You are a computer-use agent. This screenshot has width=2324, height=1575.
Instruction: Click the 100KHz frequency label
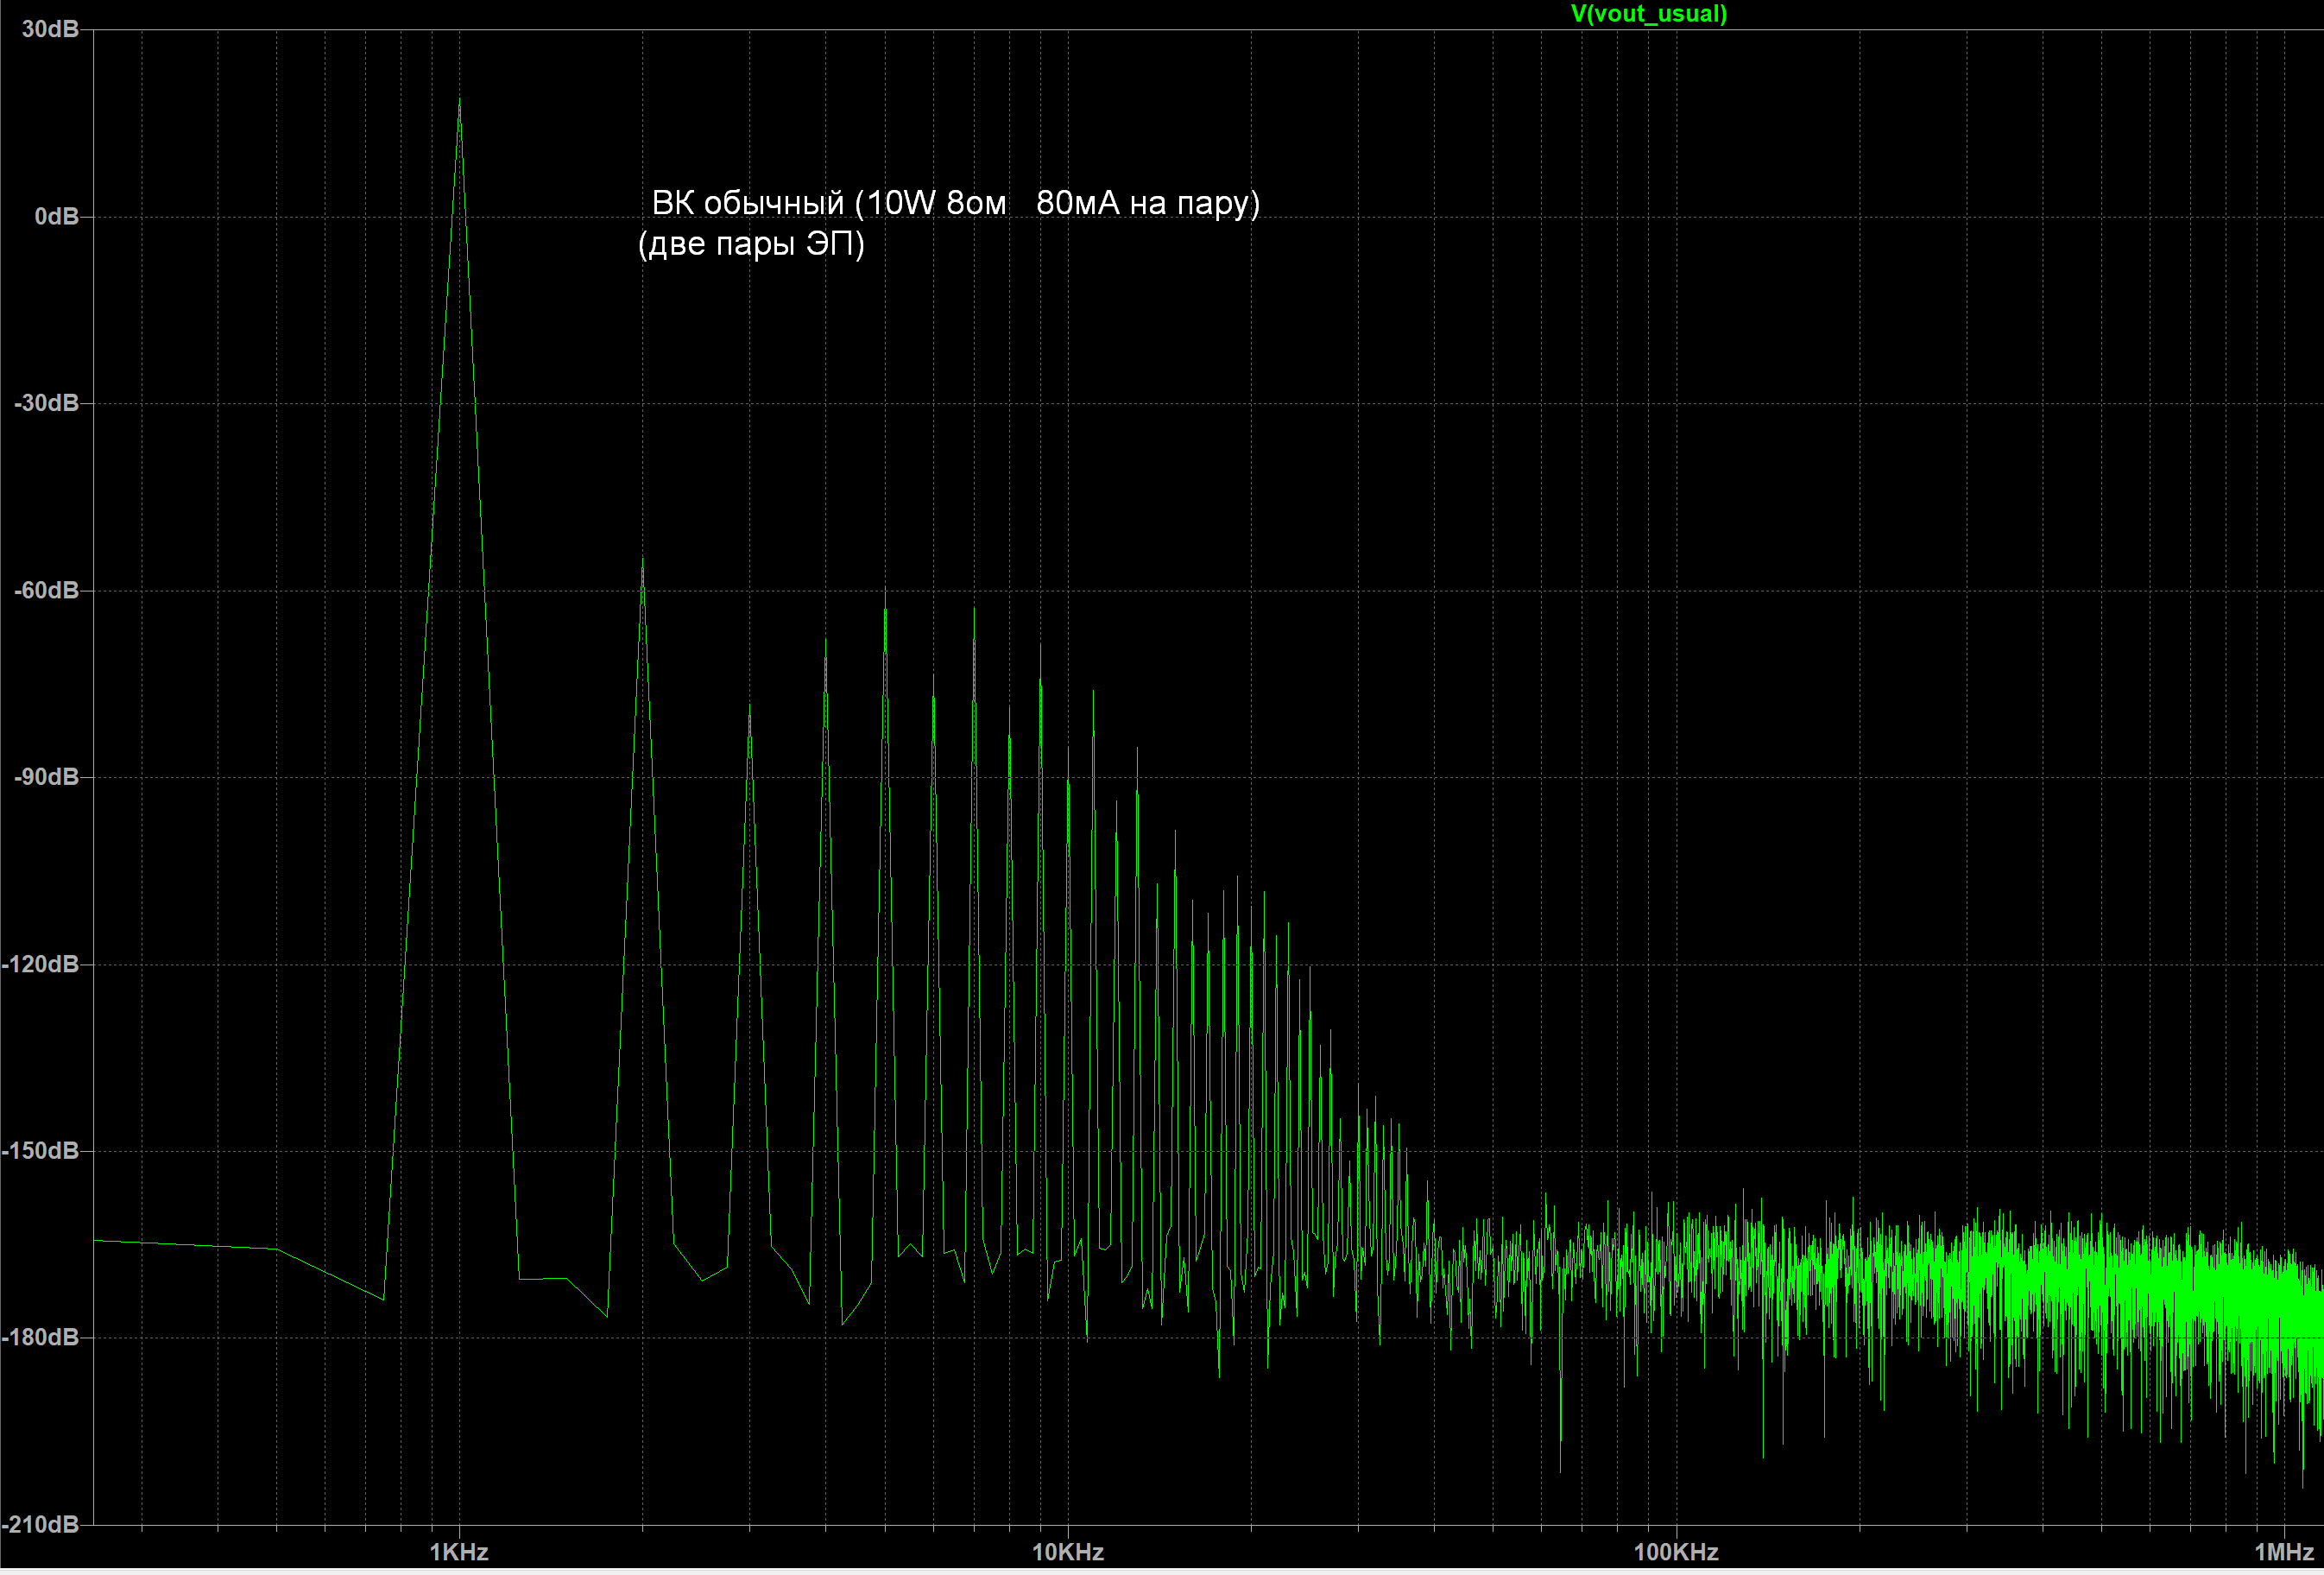pos(1676,1552)
